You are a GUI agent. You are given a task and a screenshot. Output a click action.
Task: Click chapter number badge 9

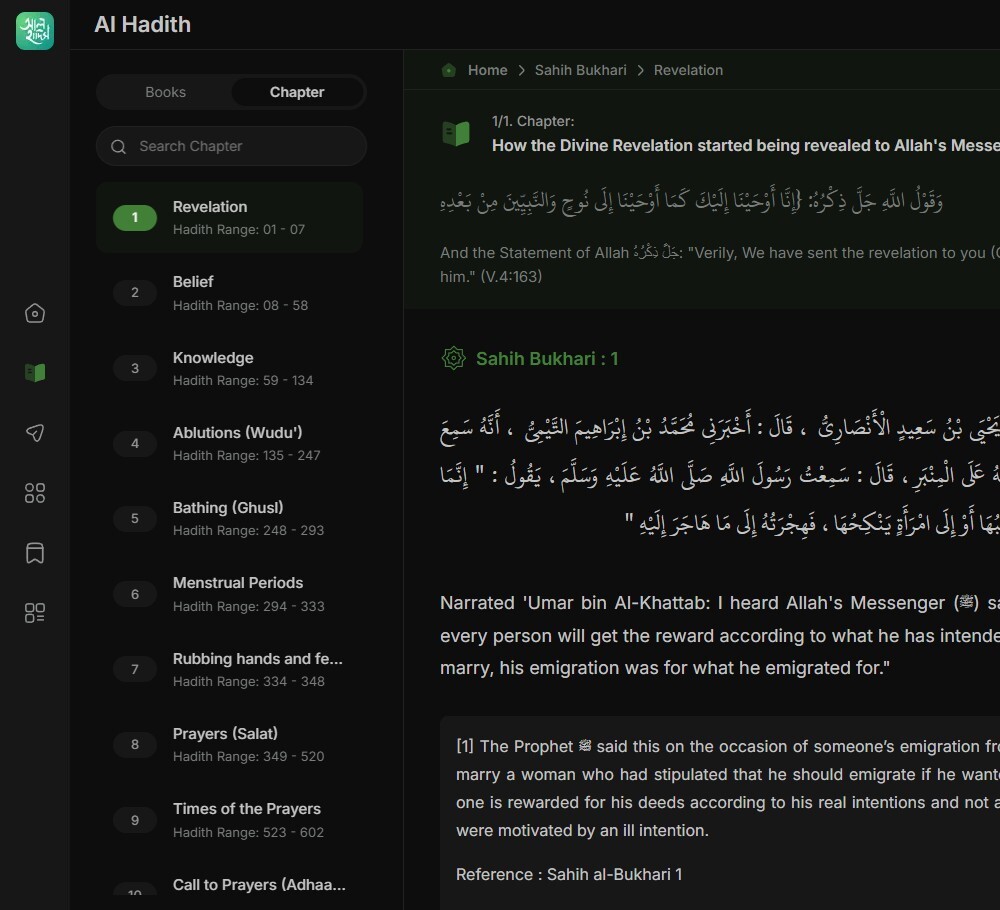(135, 820)
